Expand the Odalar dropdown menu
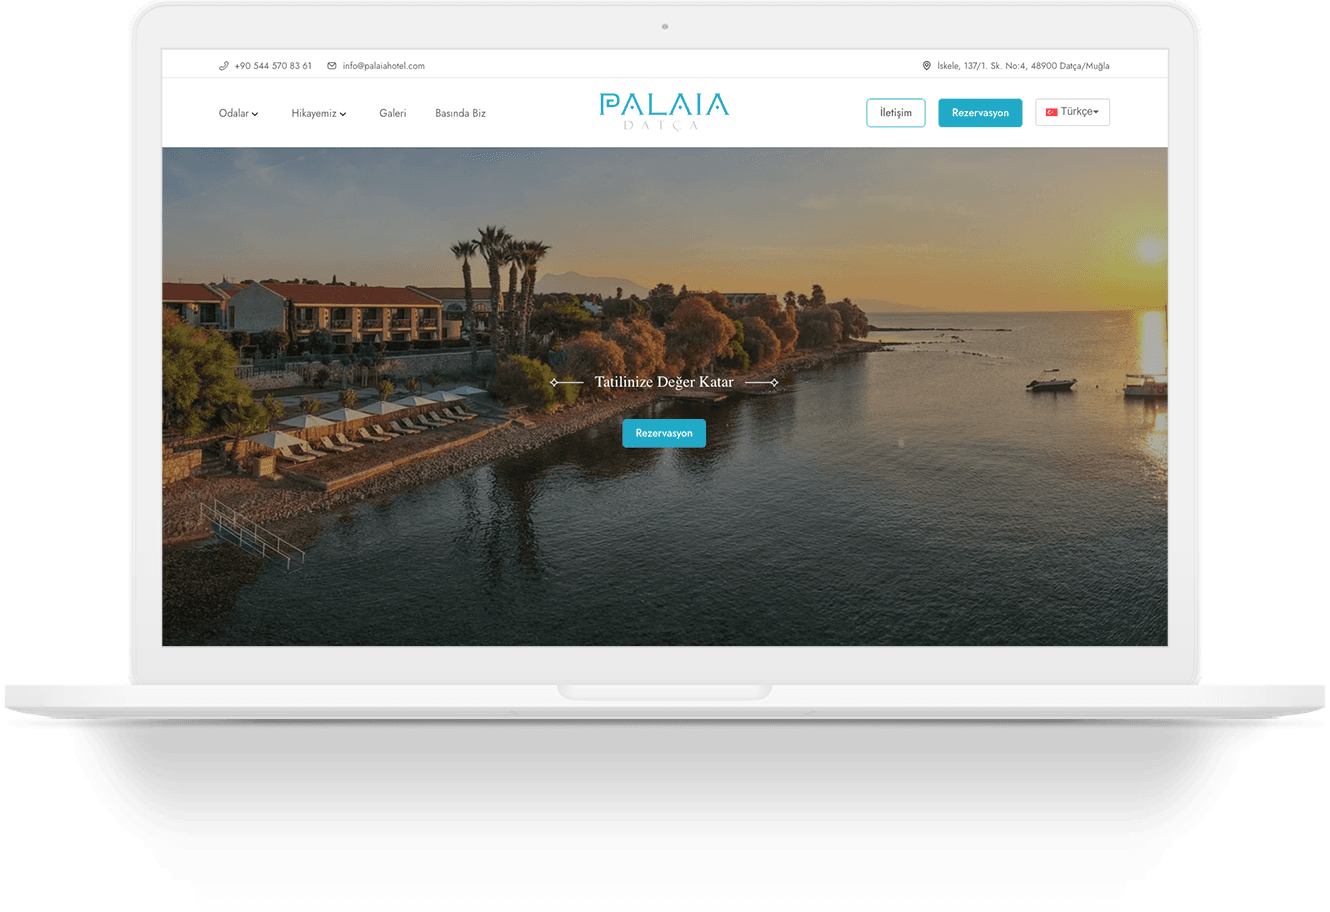This screenshot has width=1330, height=912. [x=238, y=114]
